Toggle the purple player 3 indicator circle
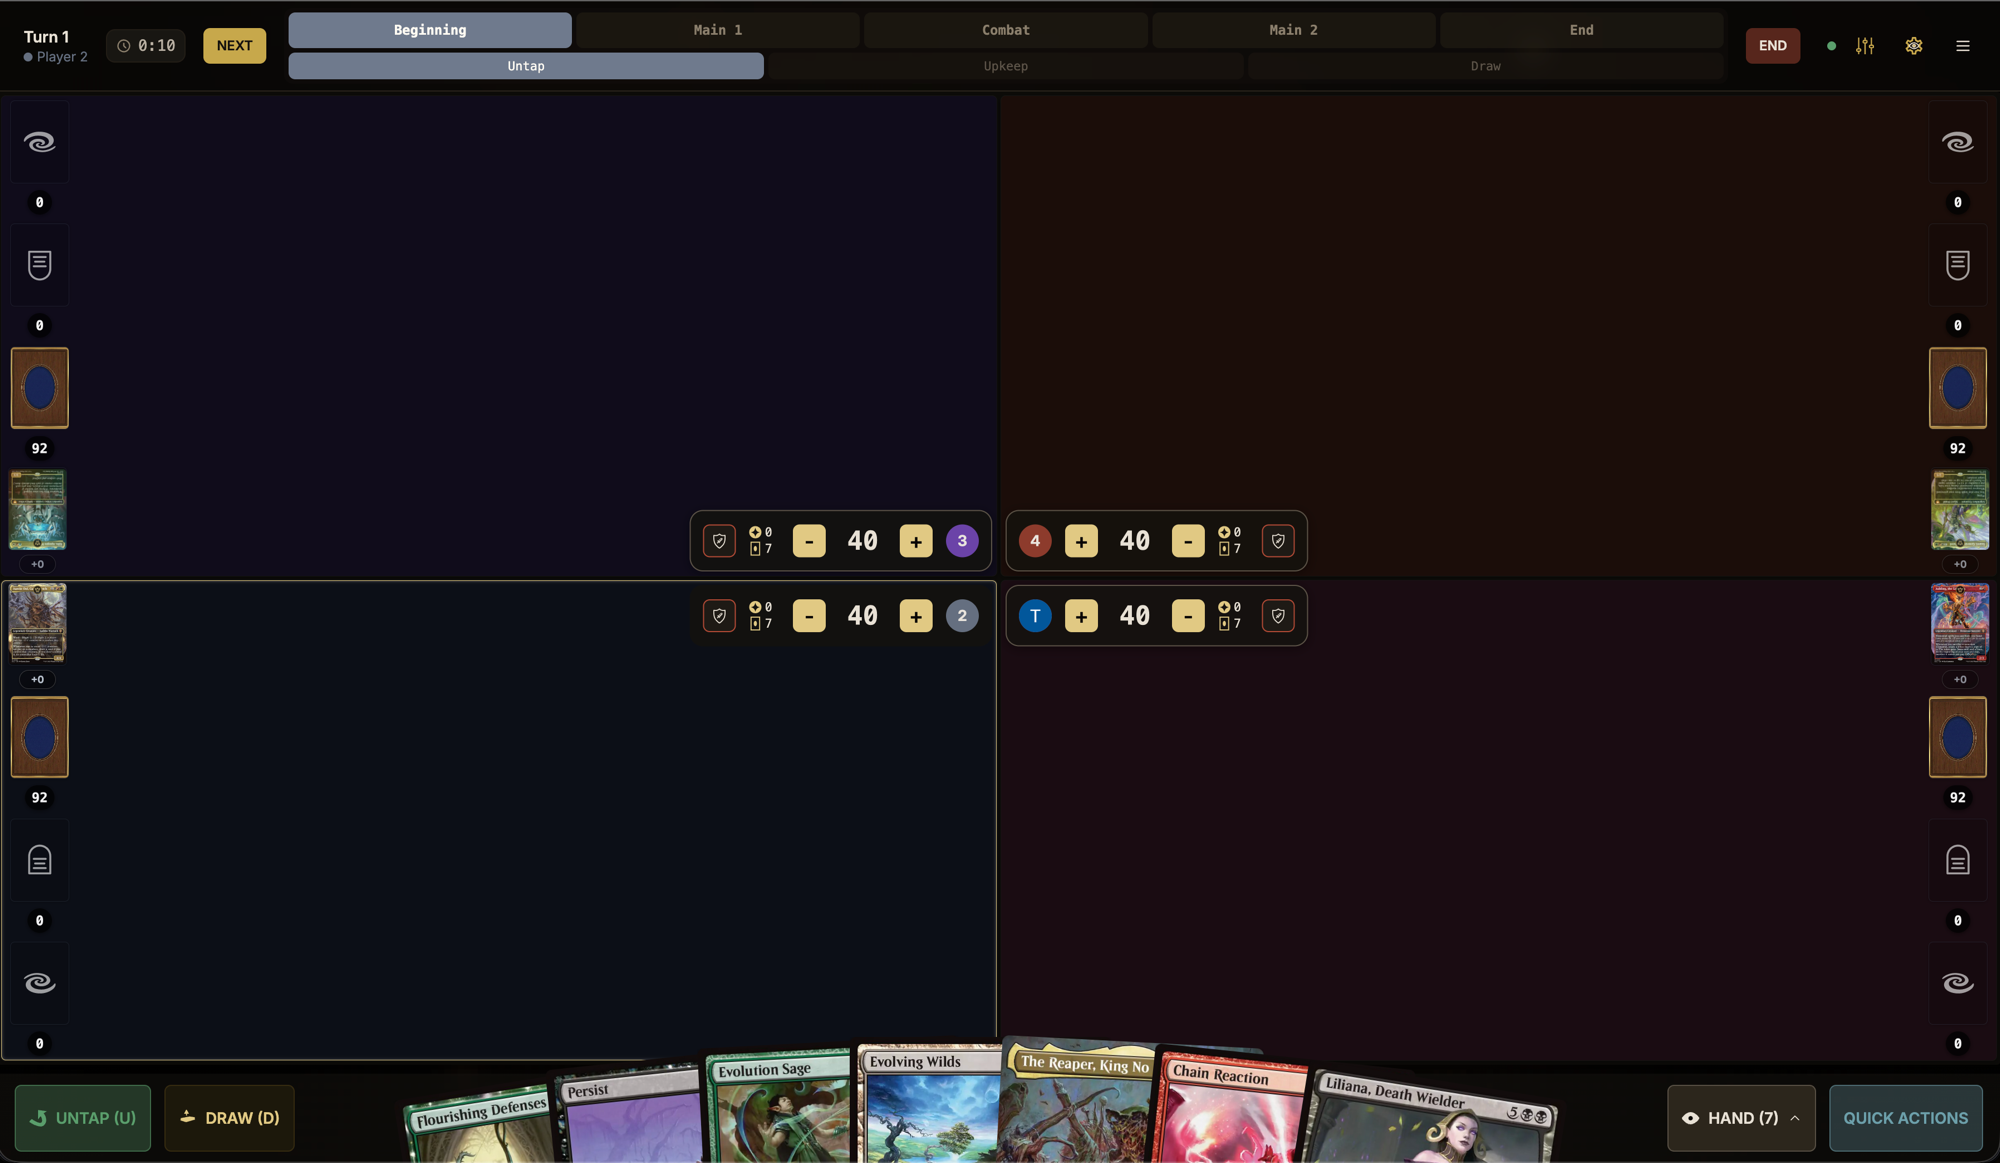Image resolution: width=2000 pixels, height=1163 pixels. (961, 541)
